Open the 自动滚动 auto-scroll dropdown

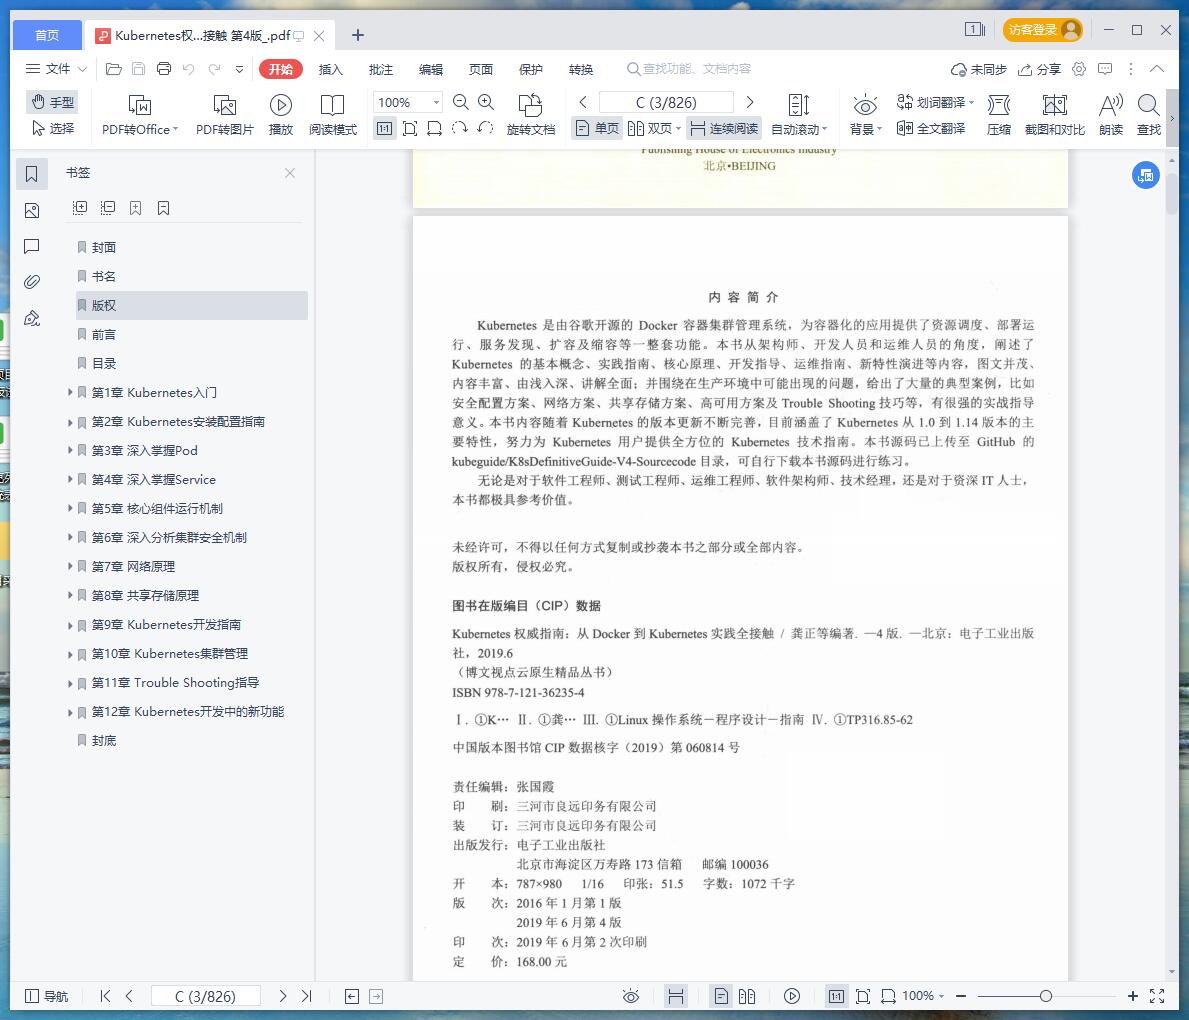[798, 115]
